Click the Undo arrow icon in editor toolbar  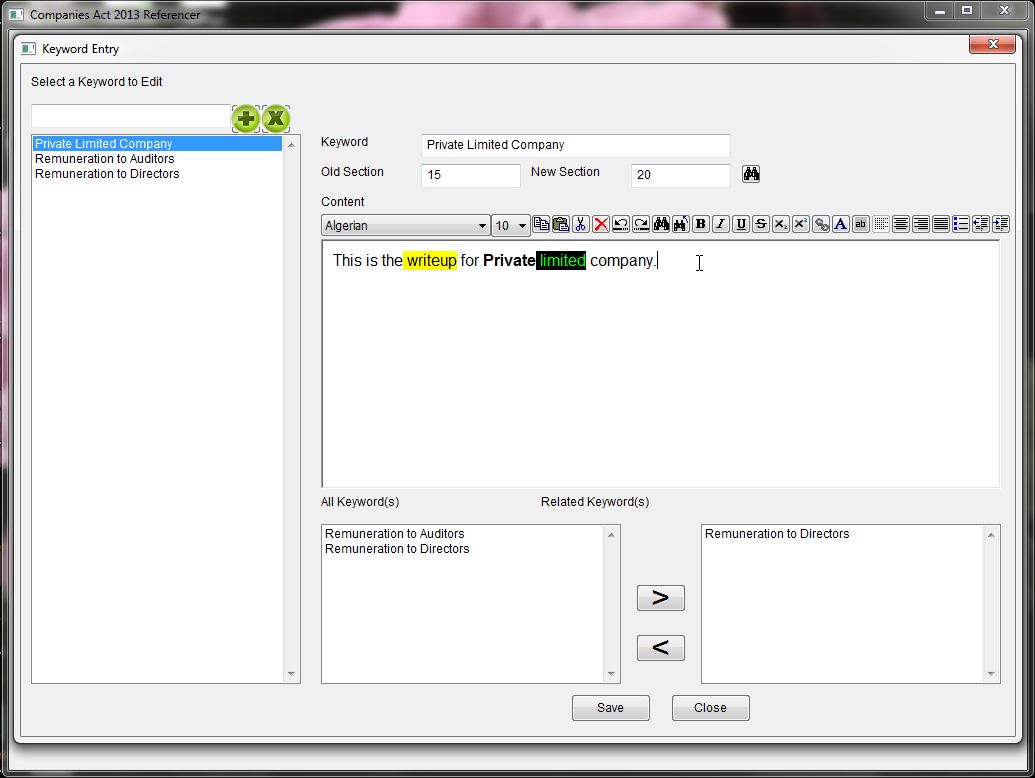click(x=621, y=225)
